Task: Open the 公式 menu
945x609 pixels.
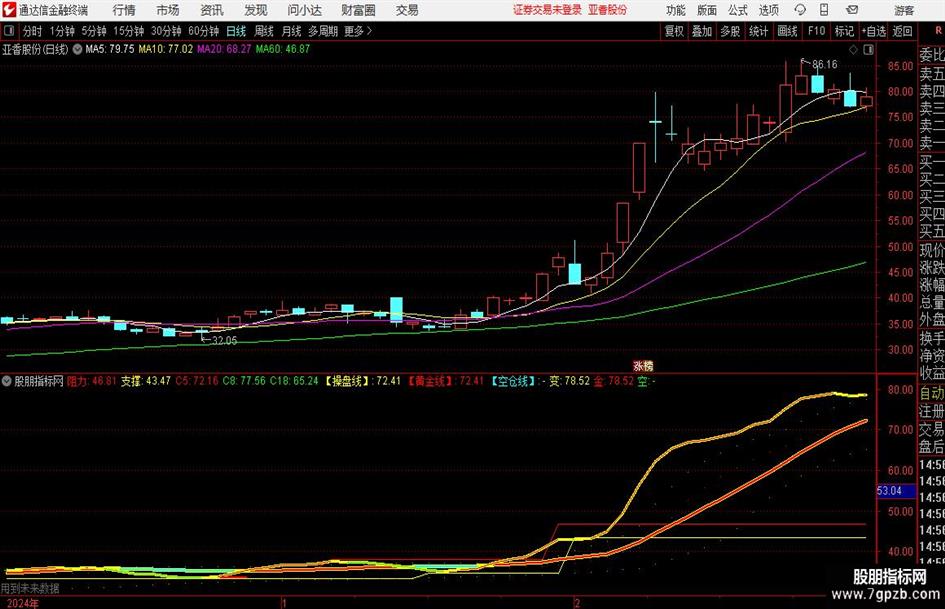Action: pos(737,10)
